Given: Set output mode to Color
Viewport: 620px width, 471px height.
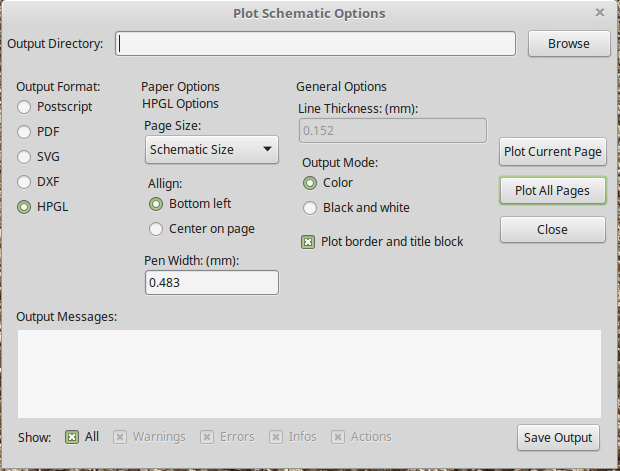Looking at the screenshot, I should pyautogui.click(x=310, y=183).
